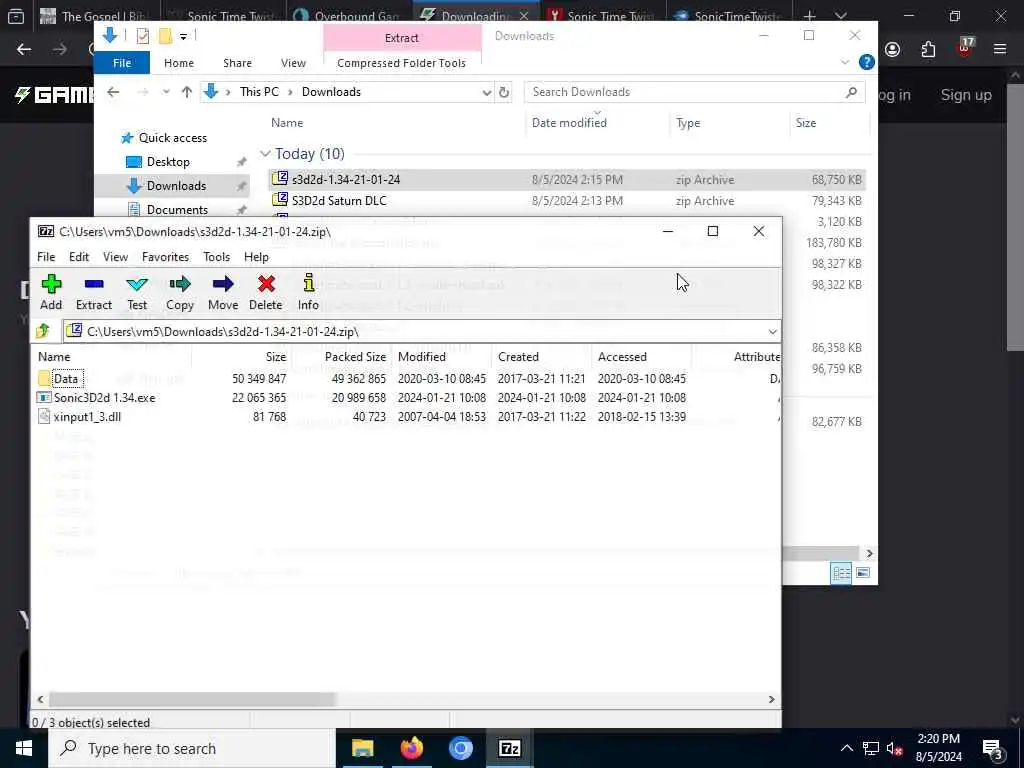Open the 7-Zip Help menu
Screen dimensions: 1024x768
tap(256, 257)
